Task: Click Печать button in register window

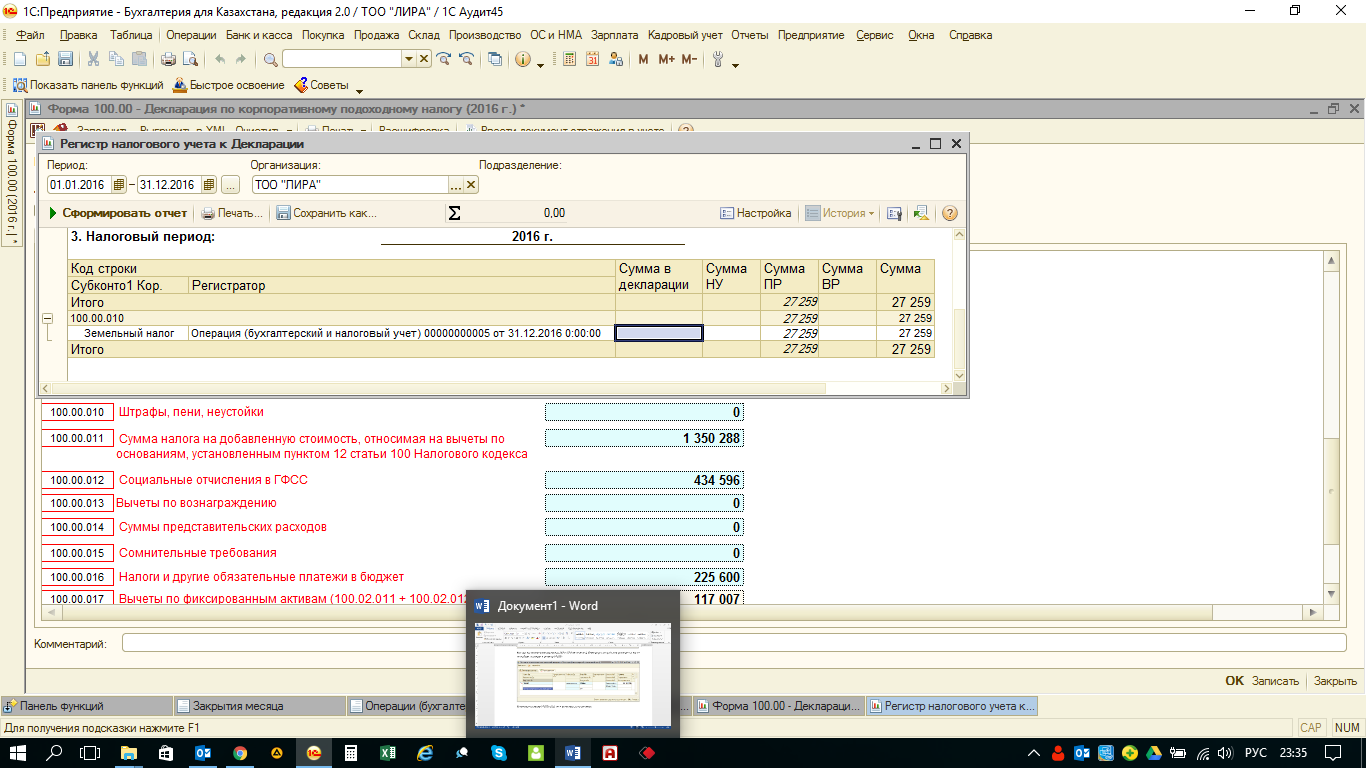Action: tap(232, 213)
